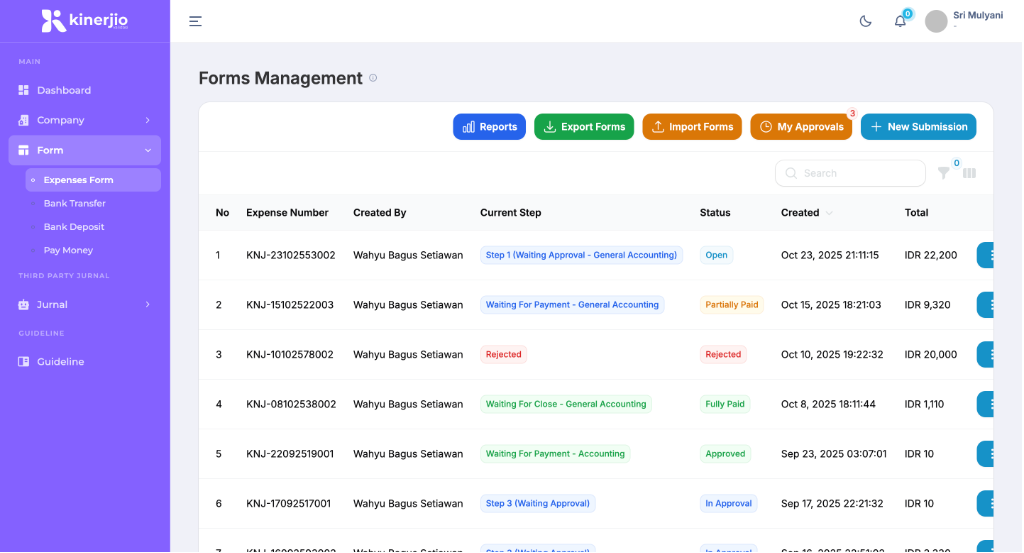
Task: Open action menu for KNJ-10102578002 row
Action: [985, 355]
